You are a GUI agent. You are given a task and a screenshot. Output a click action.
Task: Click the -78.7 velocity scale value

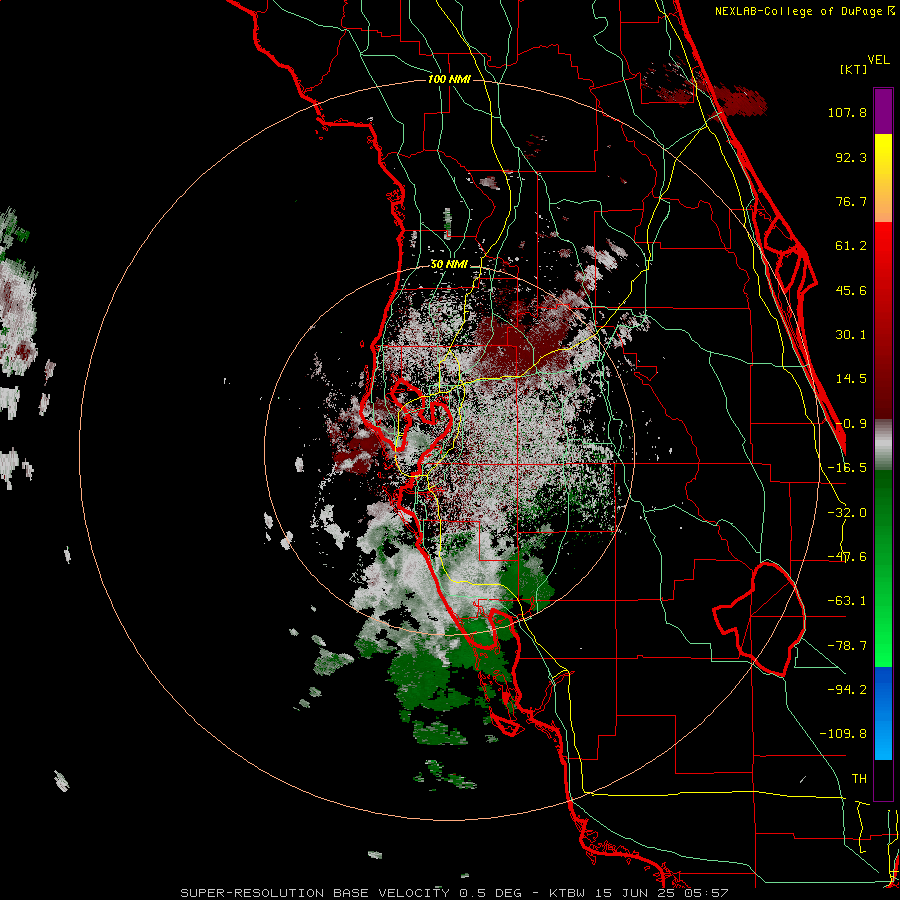847,646
